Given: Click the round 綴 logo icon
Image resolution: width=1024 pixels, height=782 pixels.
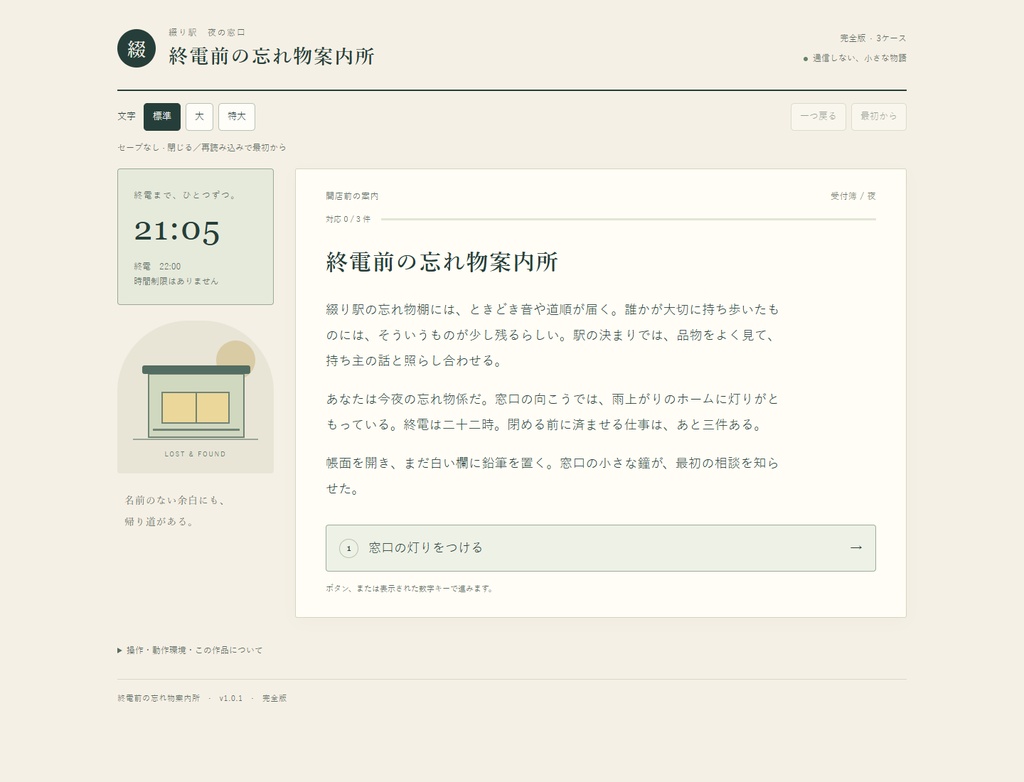Looking at the screenshot, I should [x=136, y=48].
